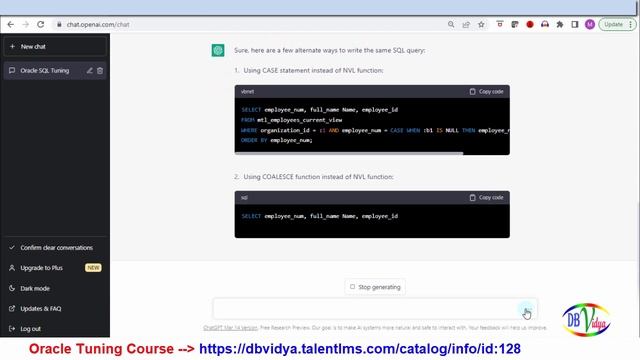This screenshot has height=360, width=640.
Task: Copy code of the first CASE statement block
Action: 486,91
